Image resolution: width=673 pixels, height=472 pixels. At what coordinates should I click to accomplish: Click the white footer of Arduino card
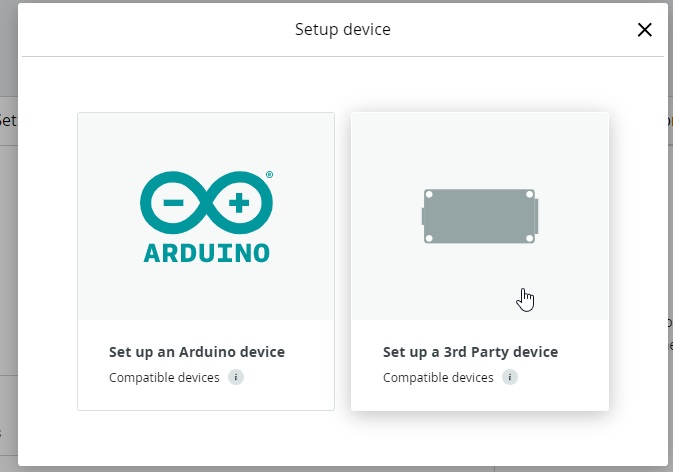[206, 365]
